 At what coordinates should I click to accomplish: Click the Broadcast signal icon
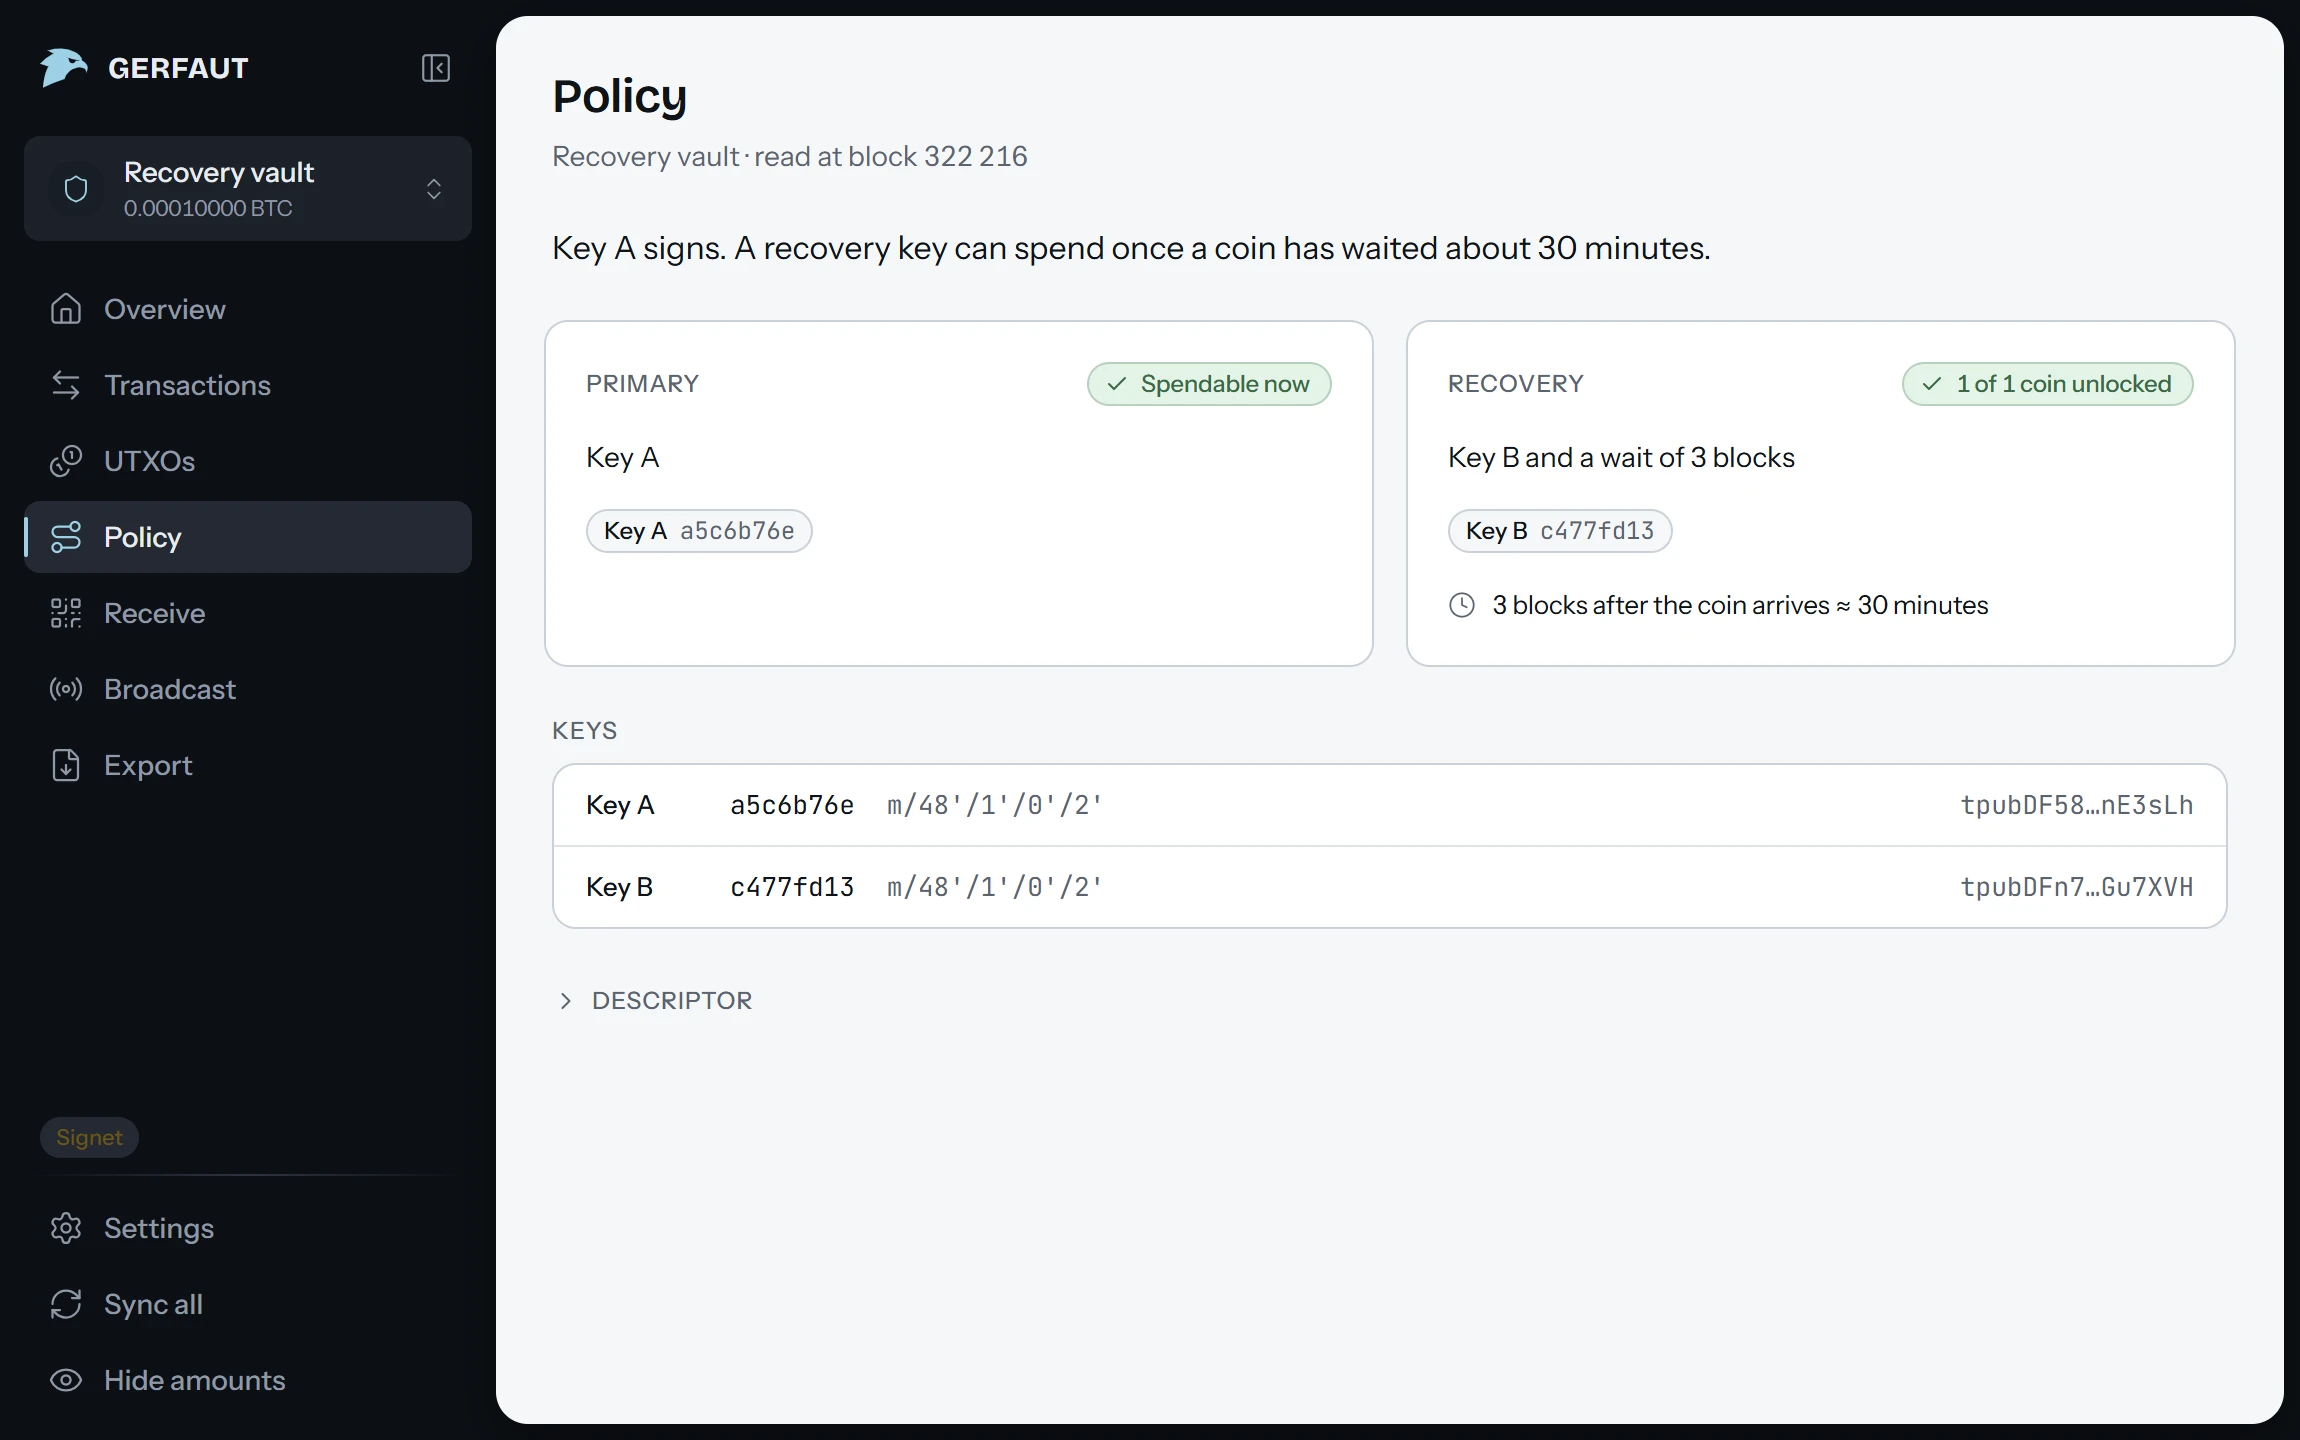click(66, 689)
